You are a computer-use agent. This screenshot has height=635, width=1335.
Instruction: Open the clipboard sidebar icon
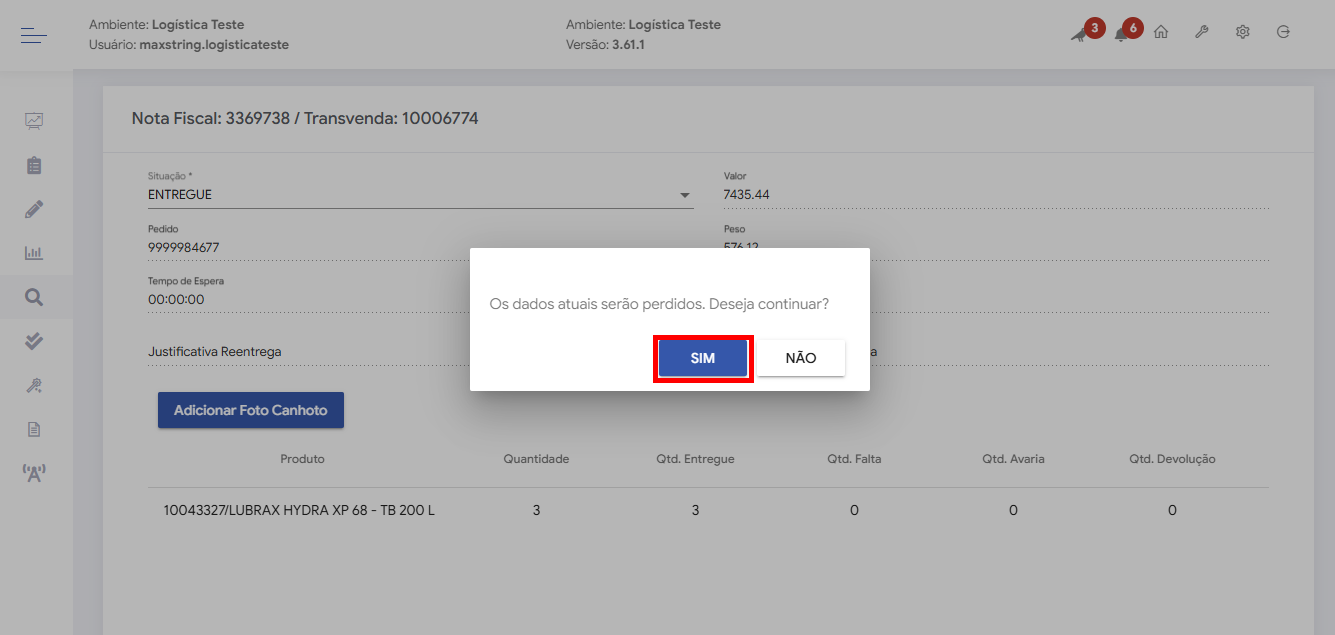(34, 165)
